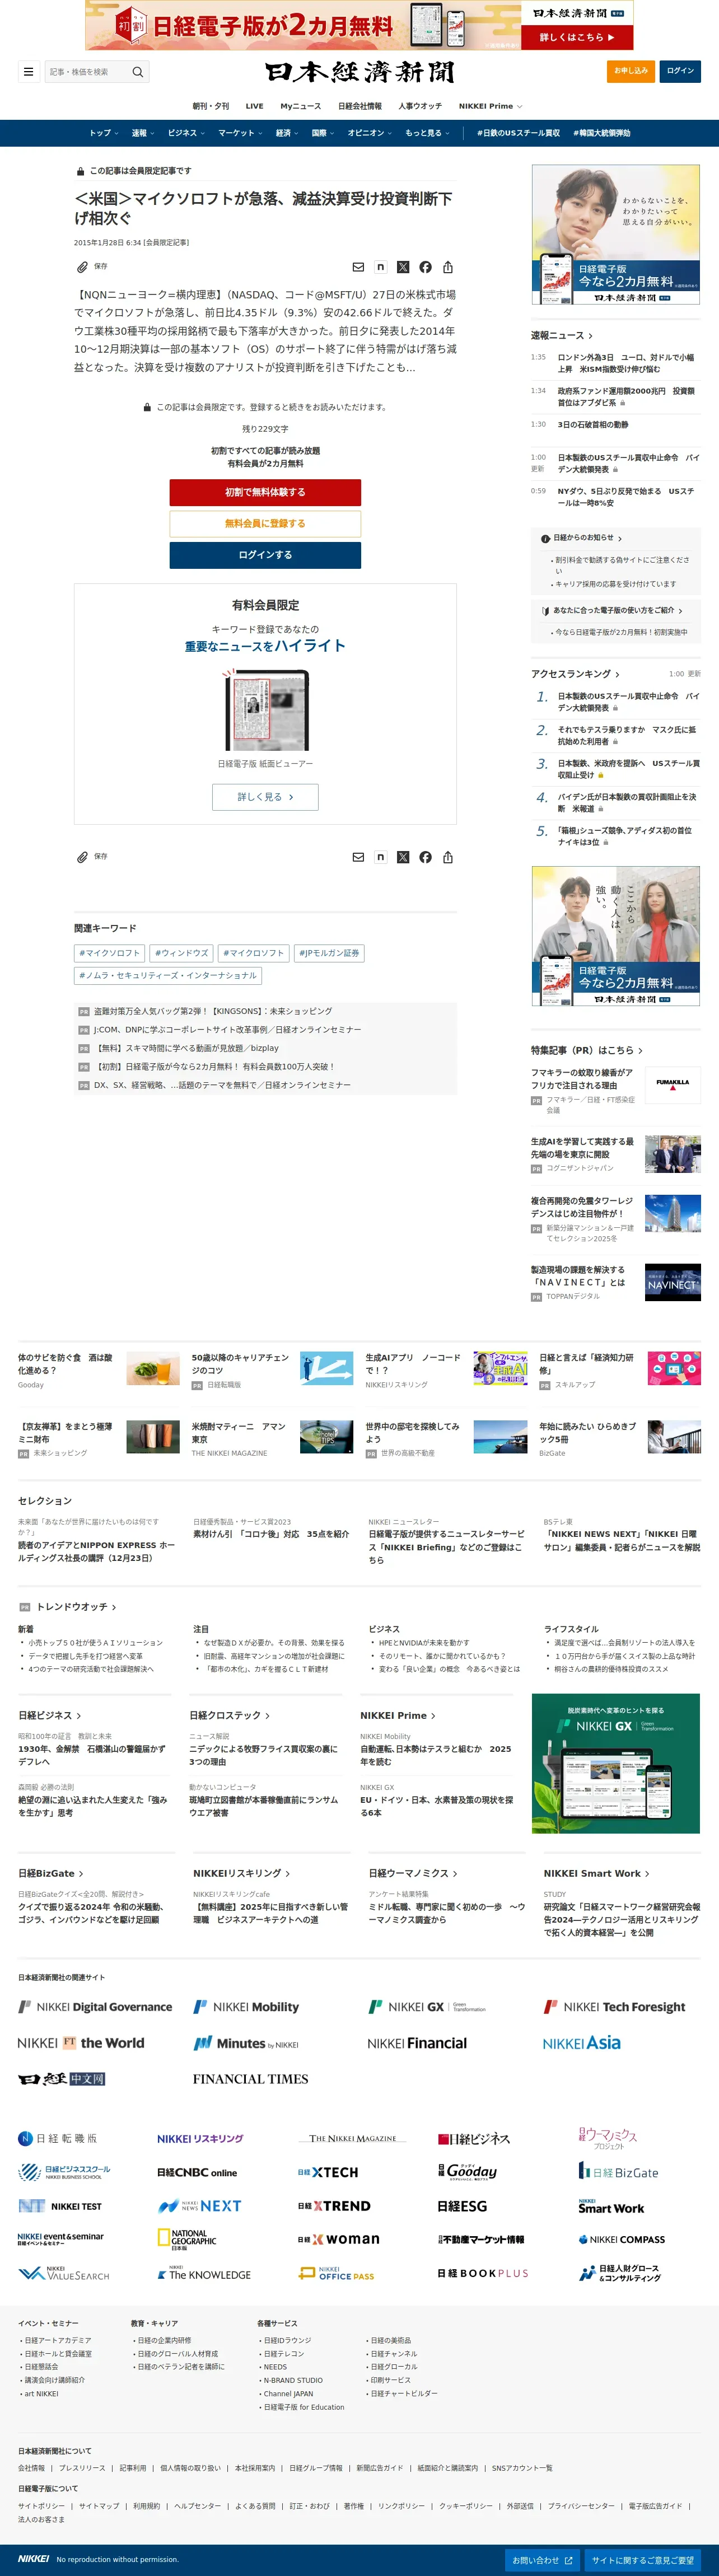Click the bottom note share icon
This screenshot has height=2576, width=719.
[x=380, y=857]
